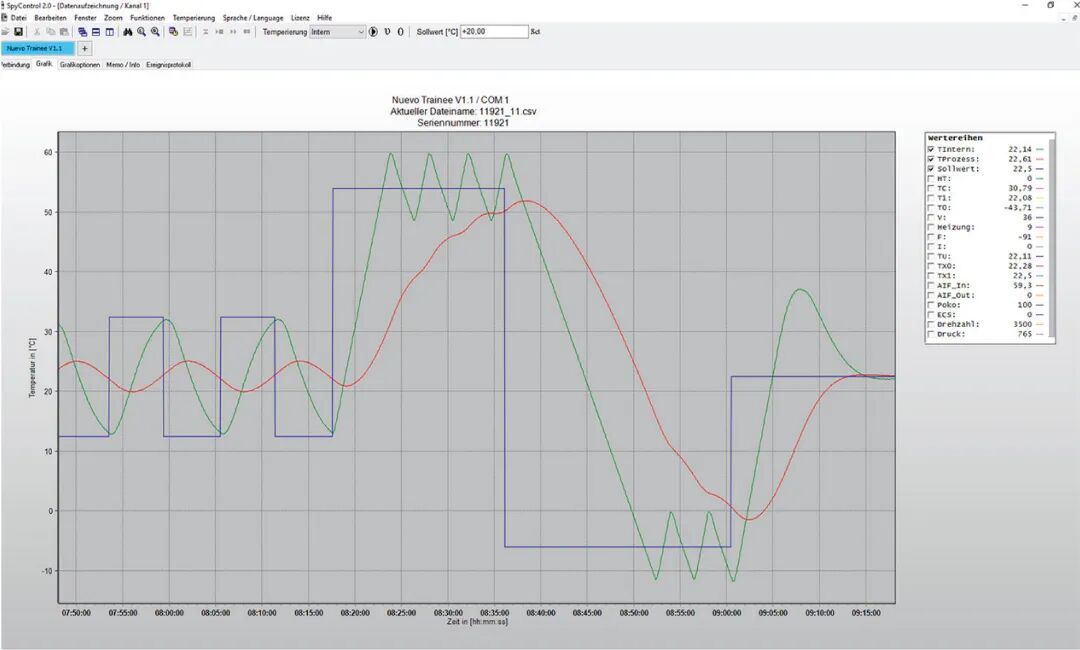Enable the TC series checkbox
Viewport: 1080px width, 650px height.
pyautogui.click(x=931, y=188)
